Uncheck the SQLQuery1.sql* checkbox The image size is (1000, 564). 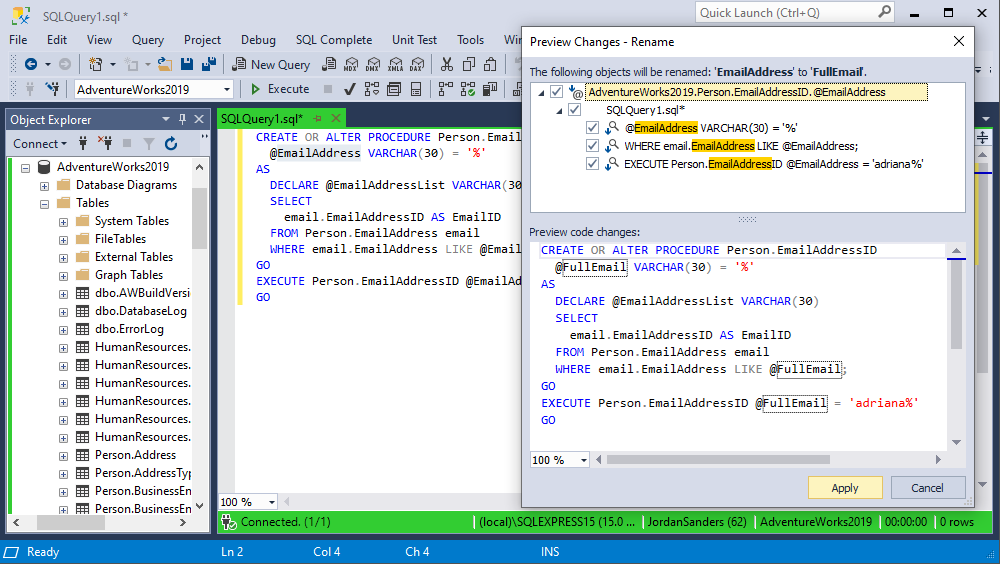574,110
